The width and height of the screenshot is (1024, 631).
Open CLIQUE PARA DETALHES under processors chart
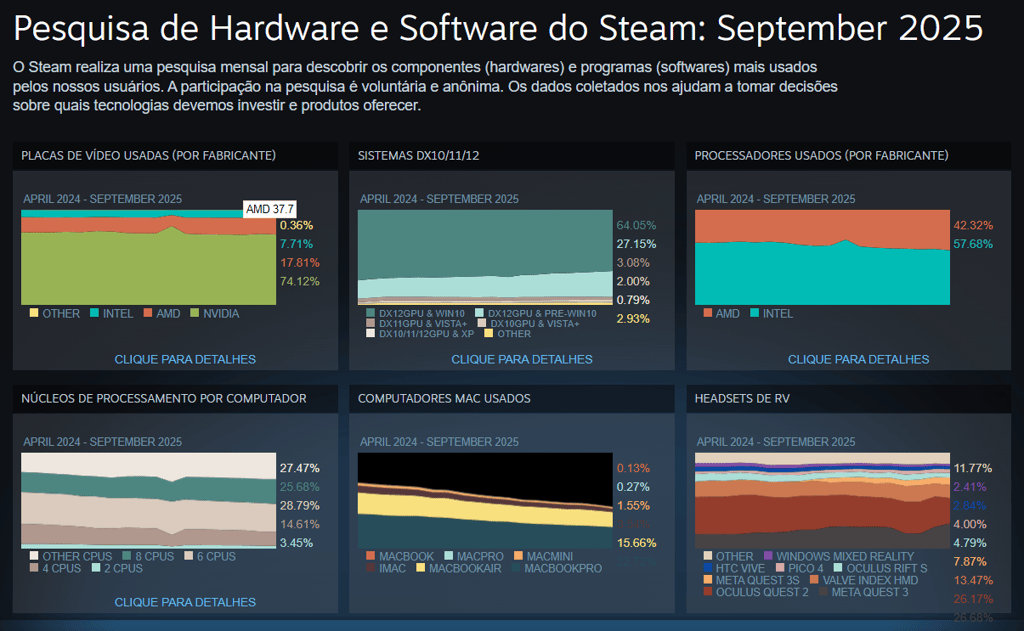click(858, 359)
